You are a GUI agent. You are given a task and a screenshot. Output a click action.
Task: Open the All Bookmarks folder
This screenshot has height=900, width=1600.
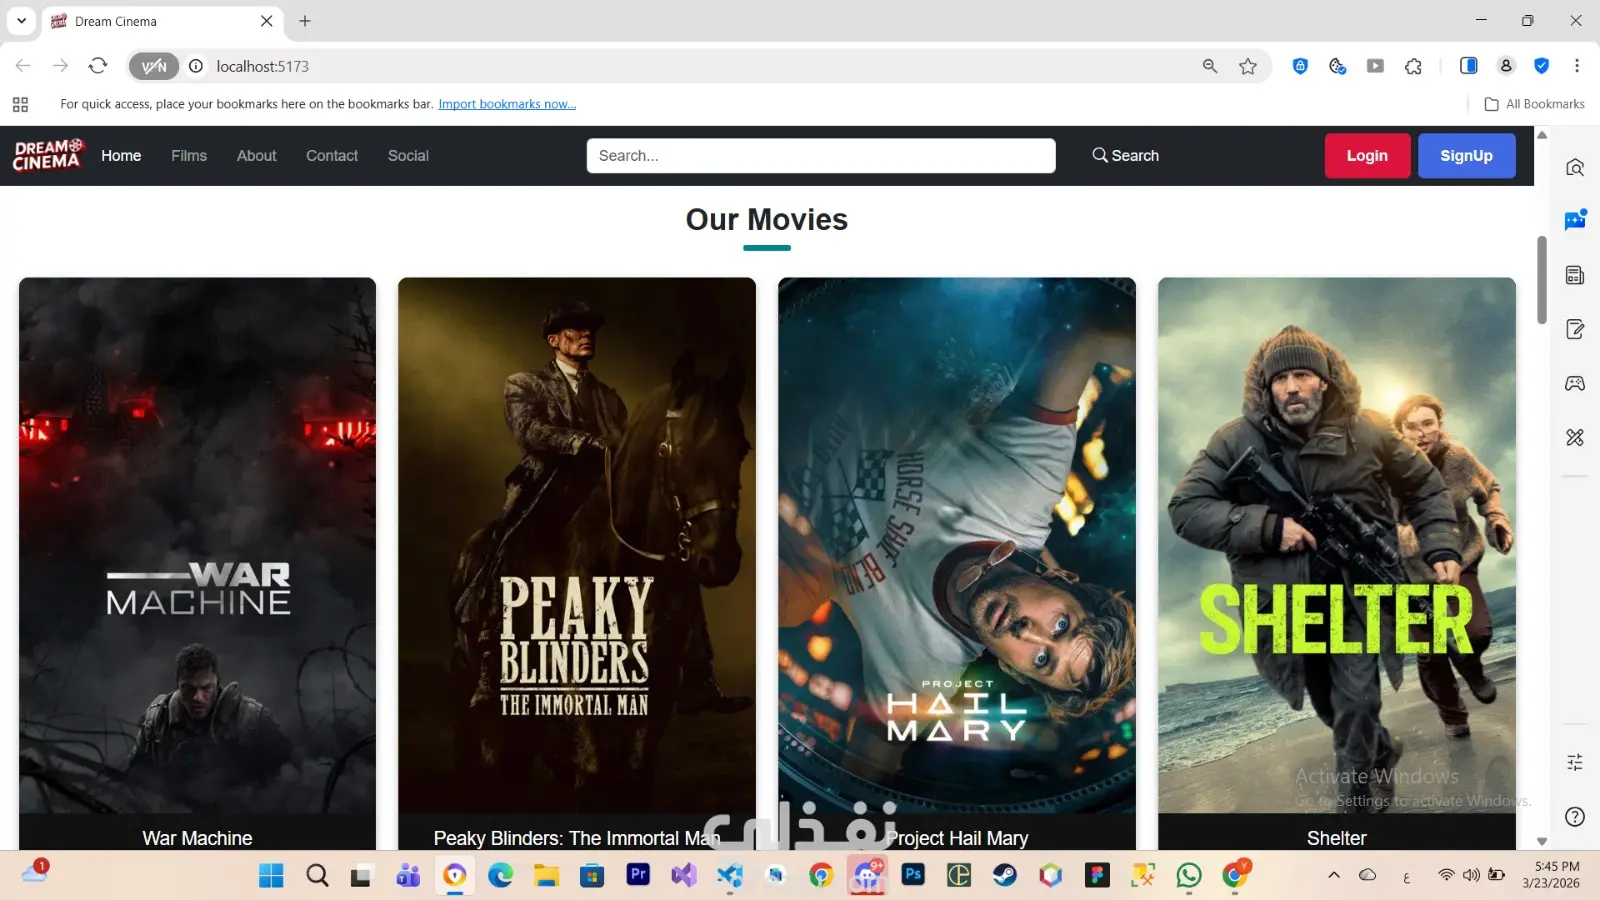[x=1535, y=104]
